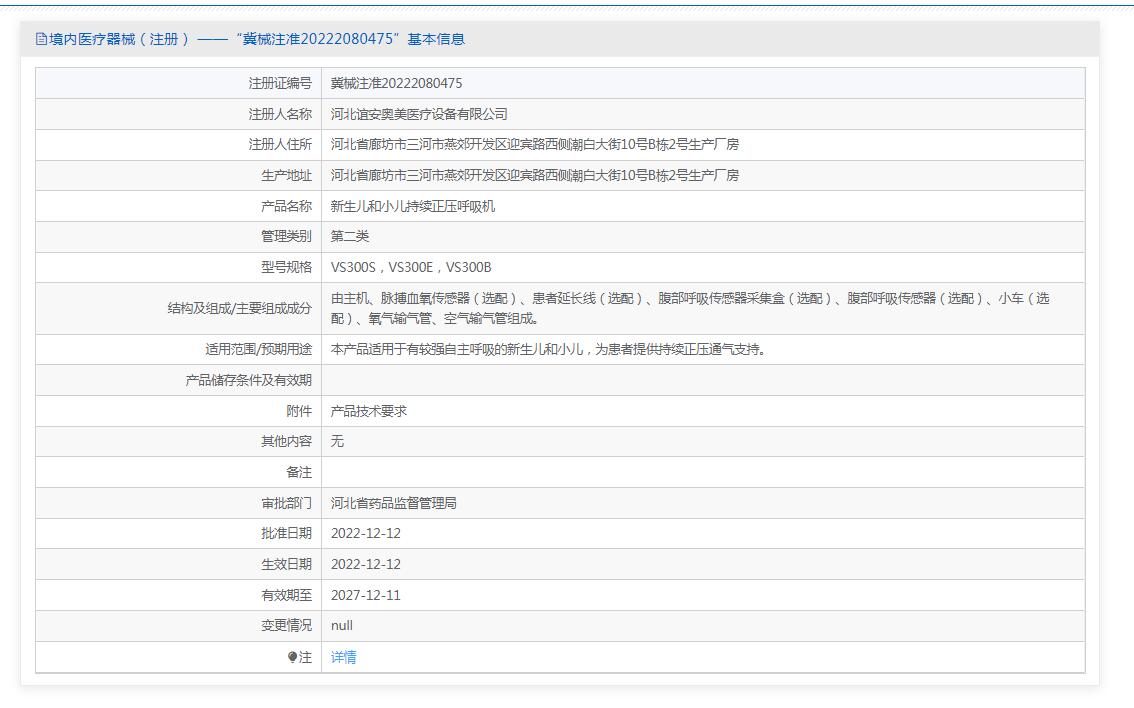The height and width of the screenshot is (708, 1134).
Task: Click the 适用范围/预期用途 label
Action: pos(258,350)
